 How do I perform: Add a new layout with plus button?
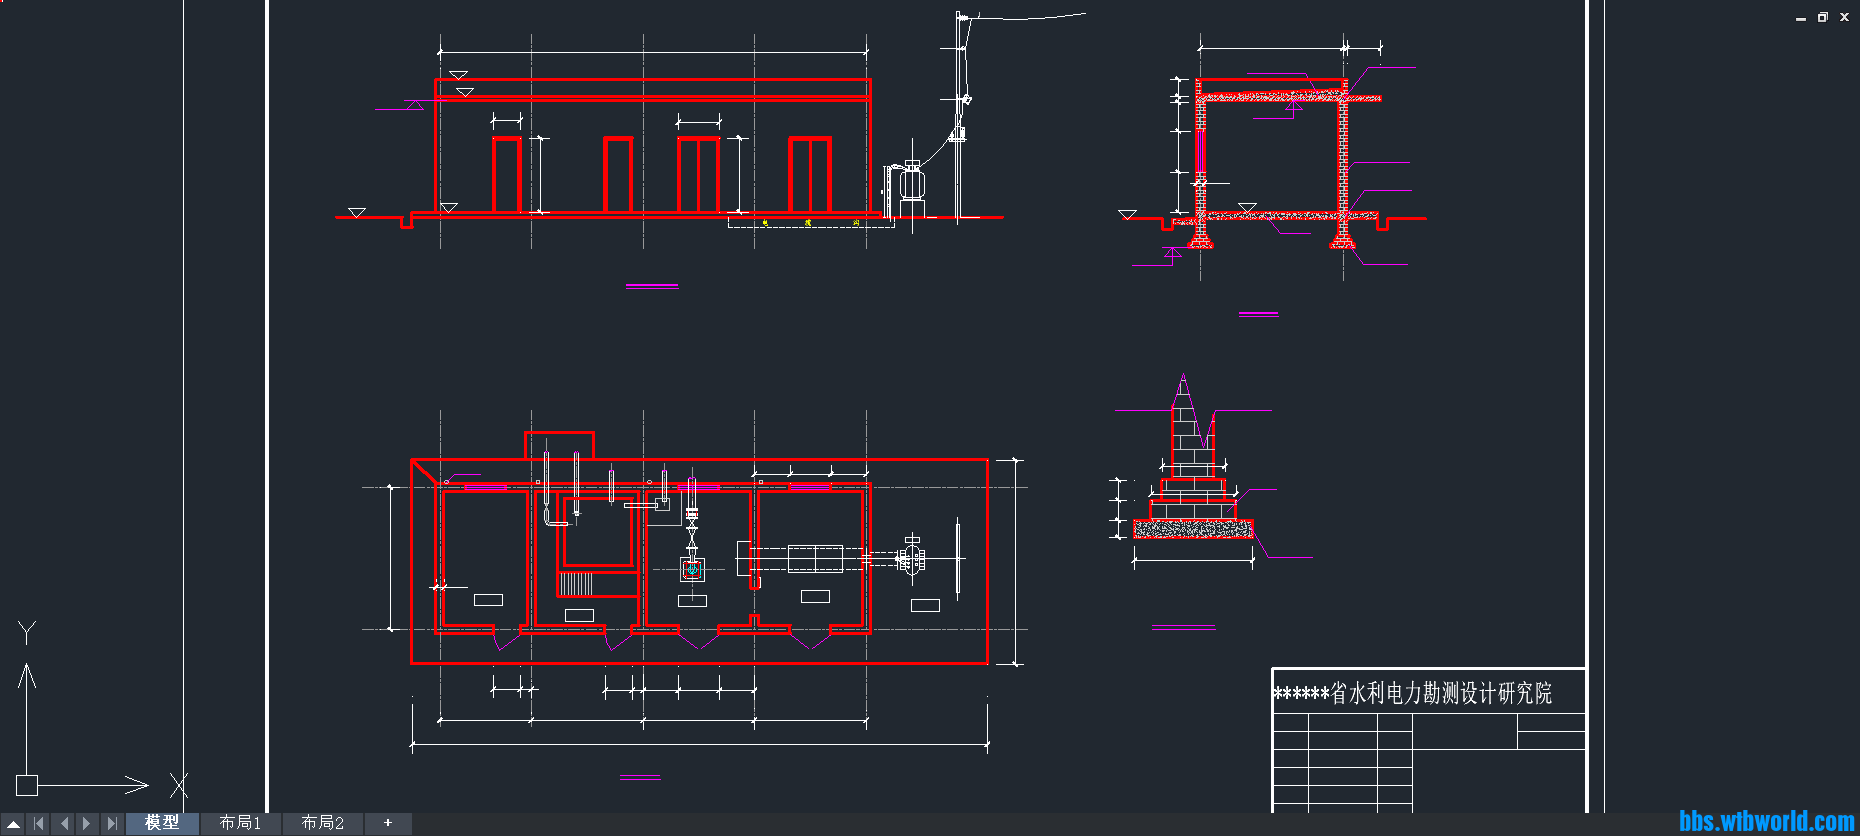pos(388,822)
